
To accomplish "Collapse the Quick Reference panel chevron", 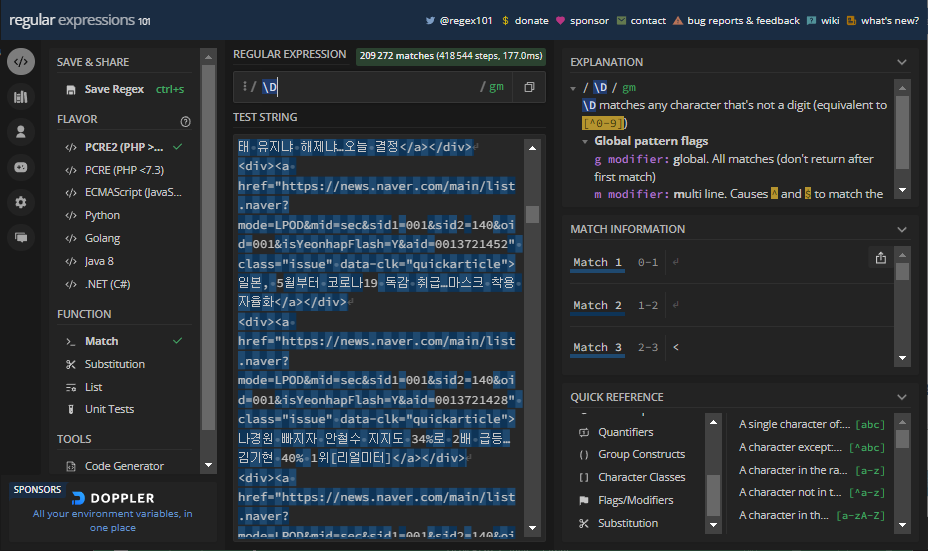I will point(901,397).
